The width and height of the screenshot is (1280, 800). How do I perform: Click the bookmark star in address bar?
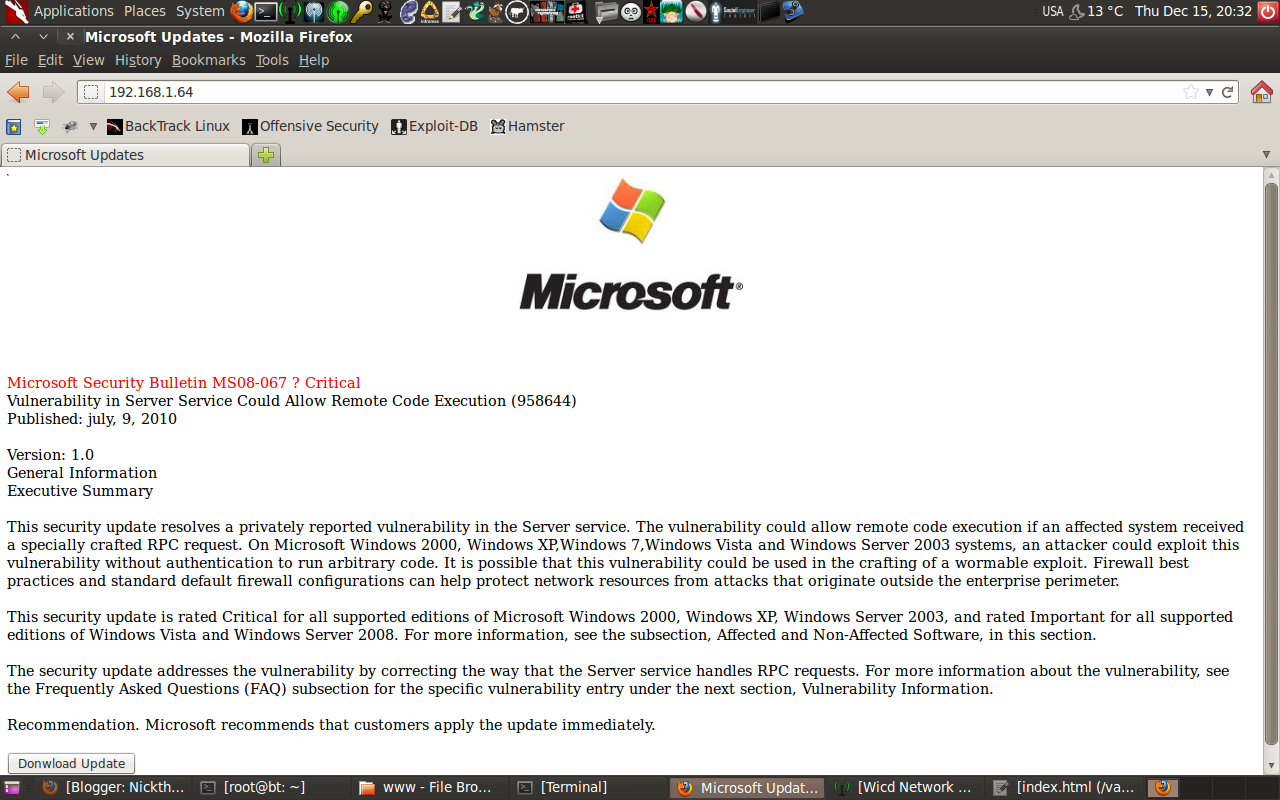coord(1190,92)
